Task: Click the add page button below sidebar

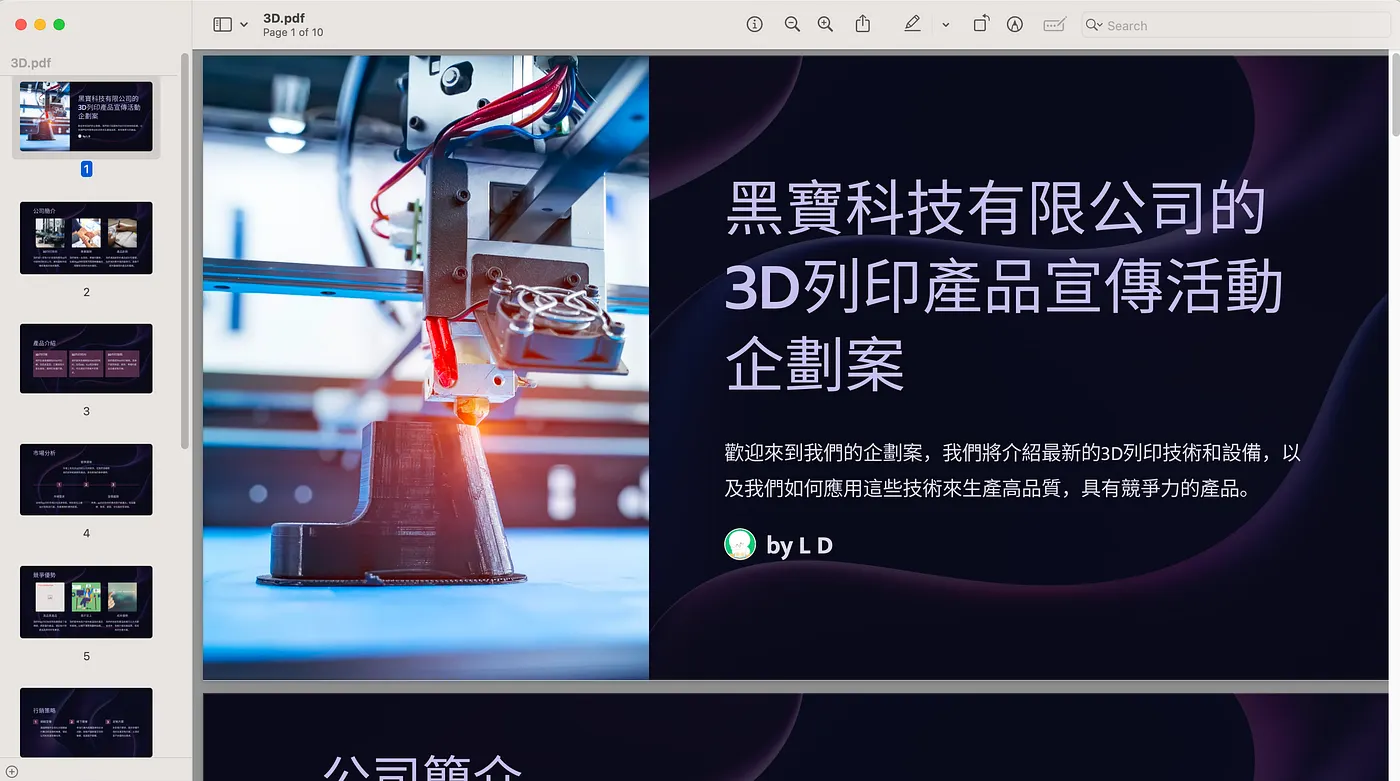Action: tap(12, 771)
